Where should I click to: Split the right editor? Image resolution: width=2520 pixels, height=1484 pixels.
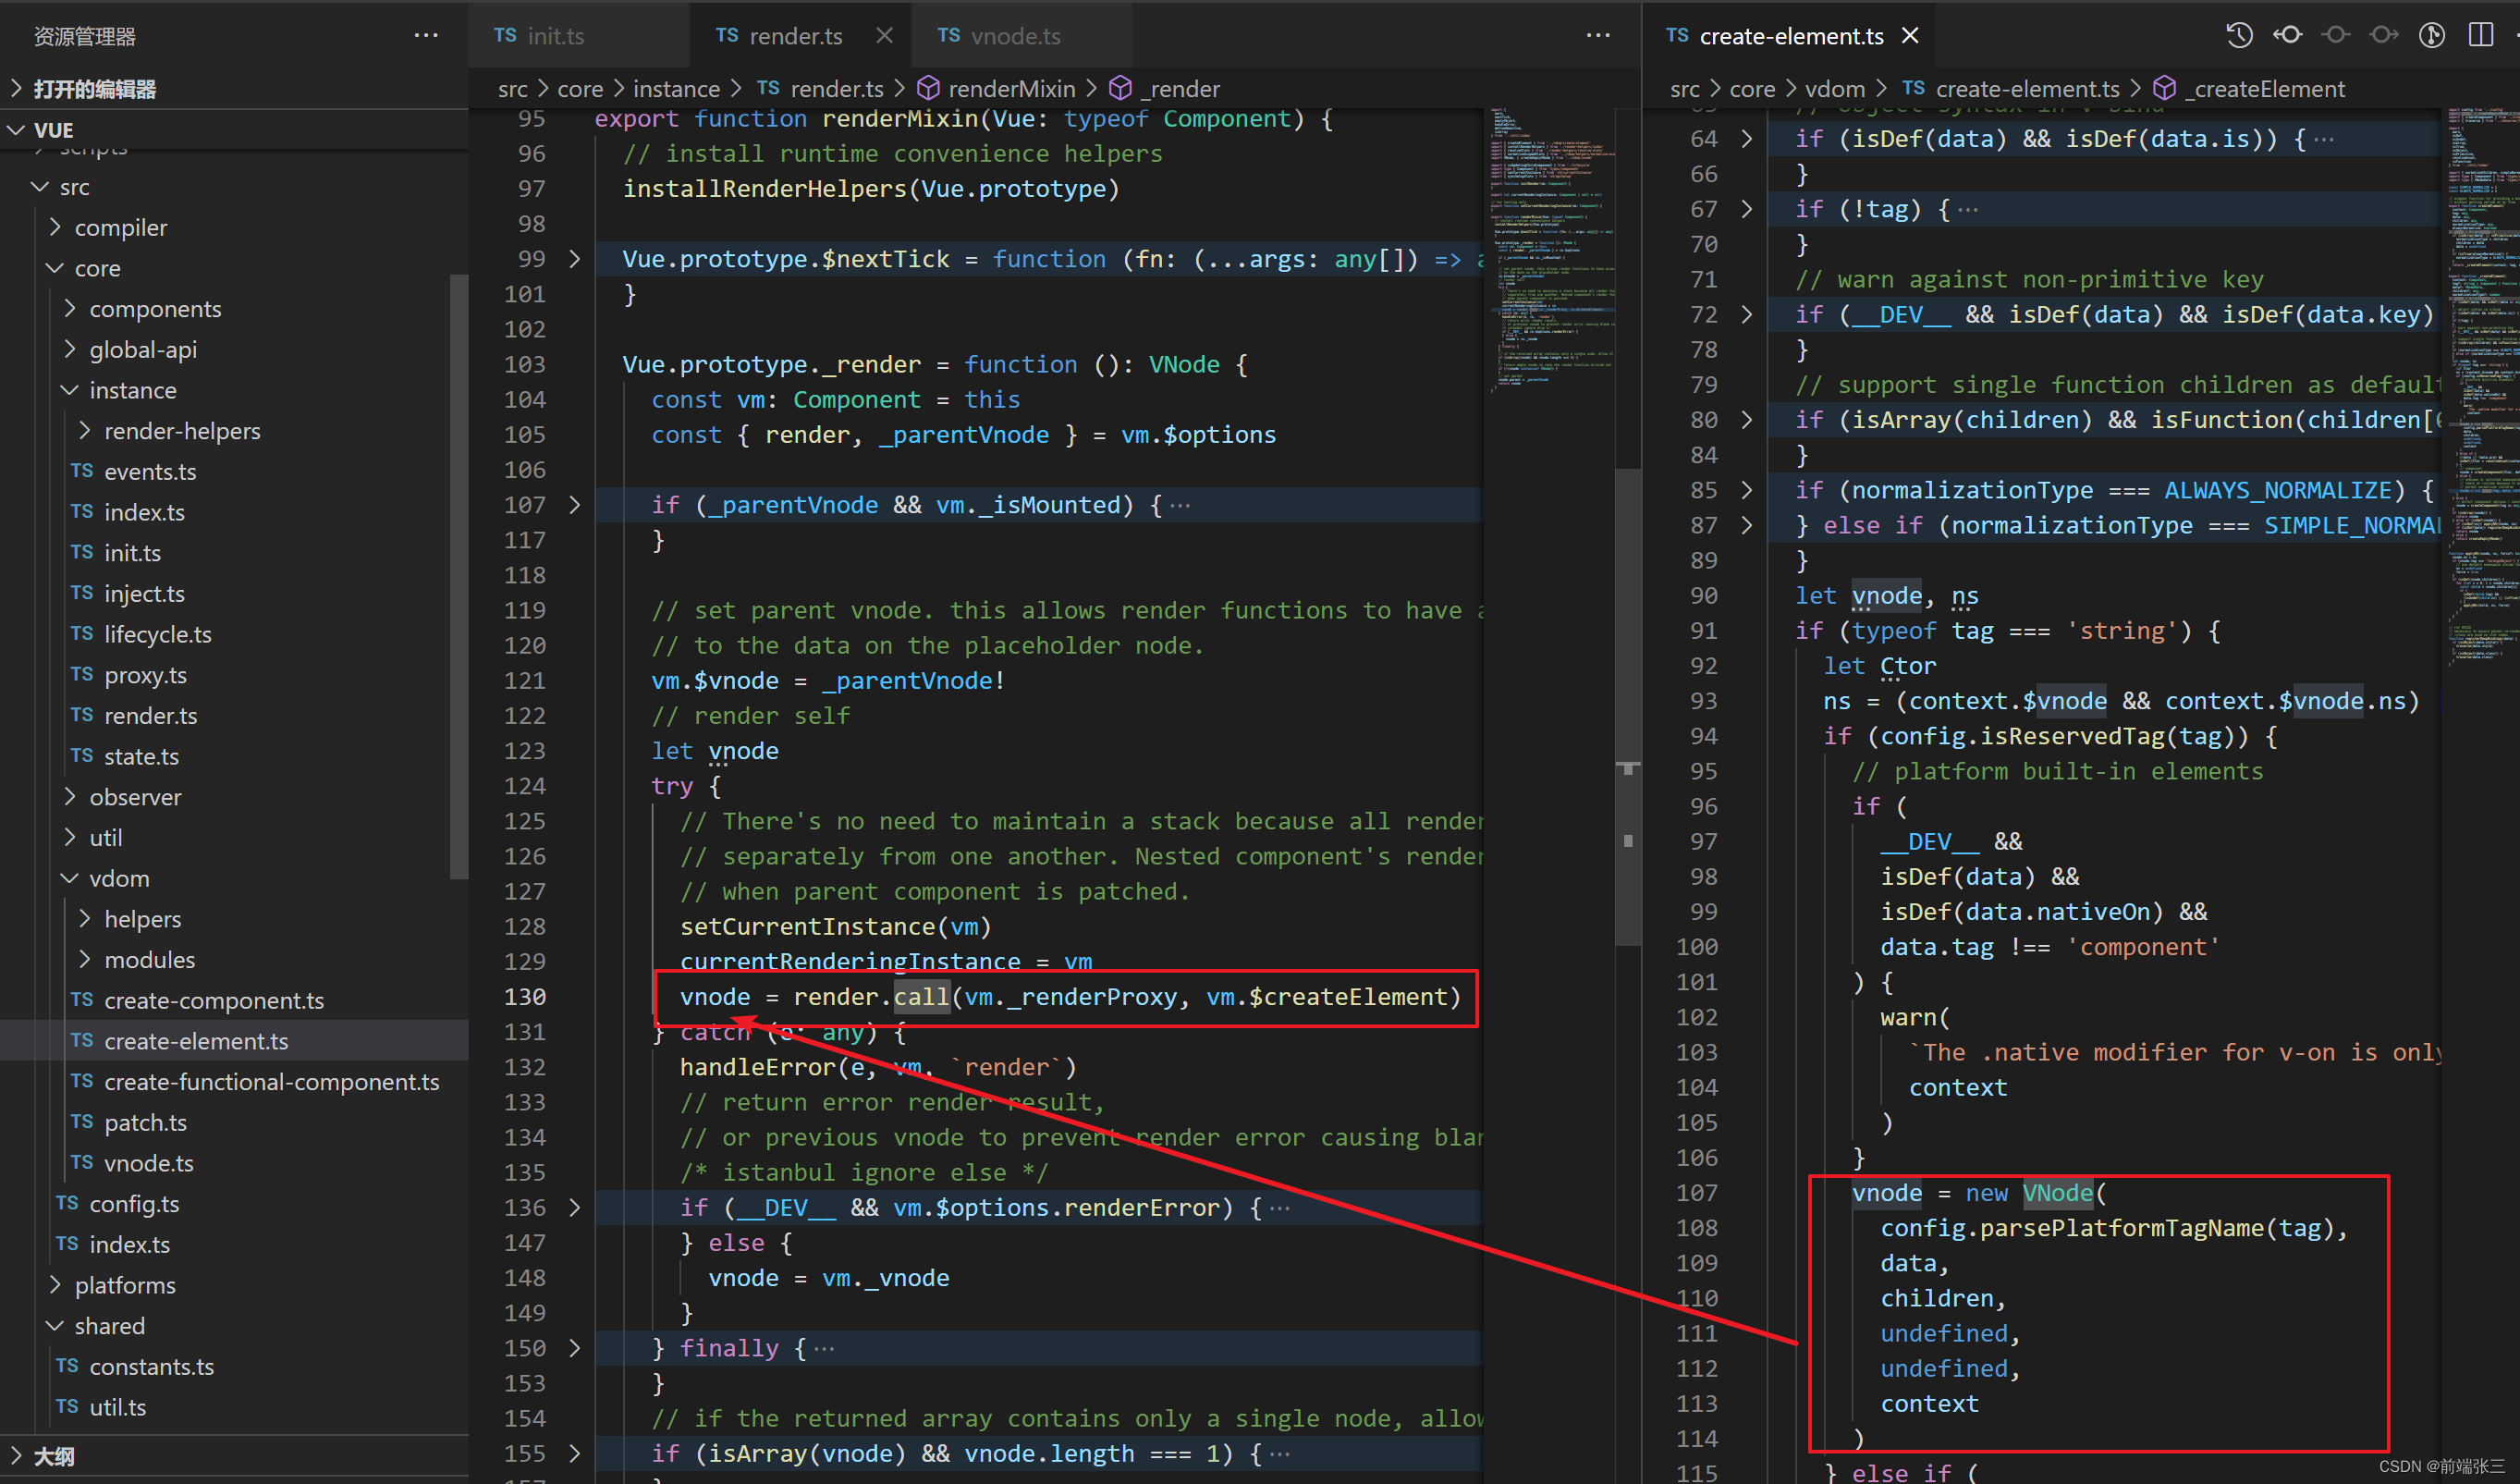[x=2481, y=35]
